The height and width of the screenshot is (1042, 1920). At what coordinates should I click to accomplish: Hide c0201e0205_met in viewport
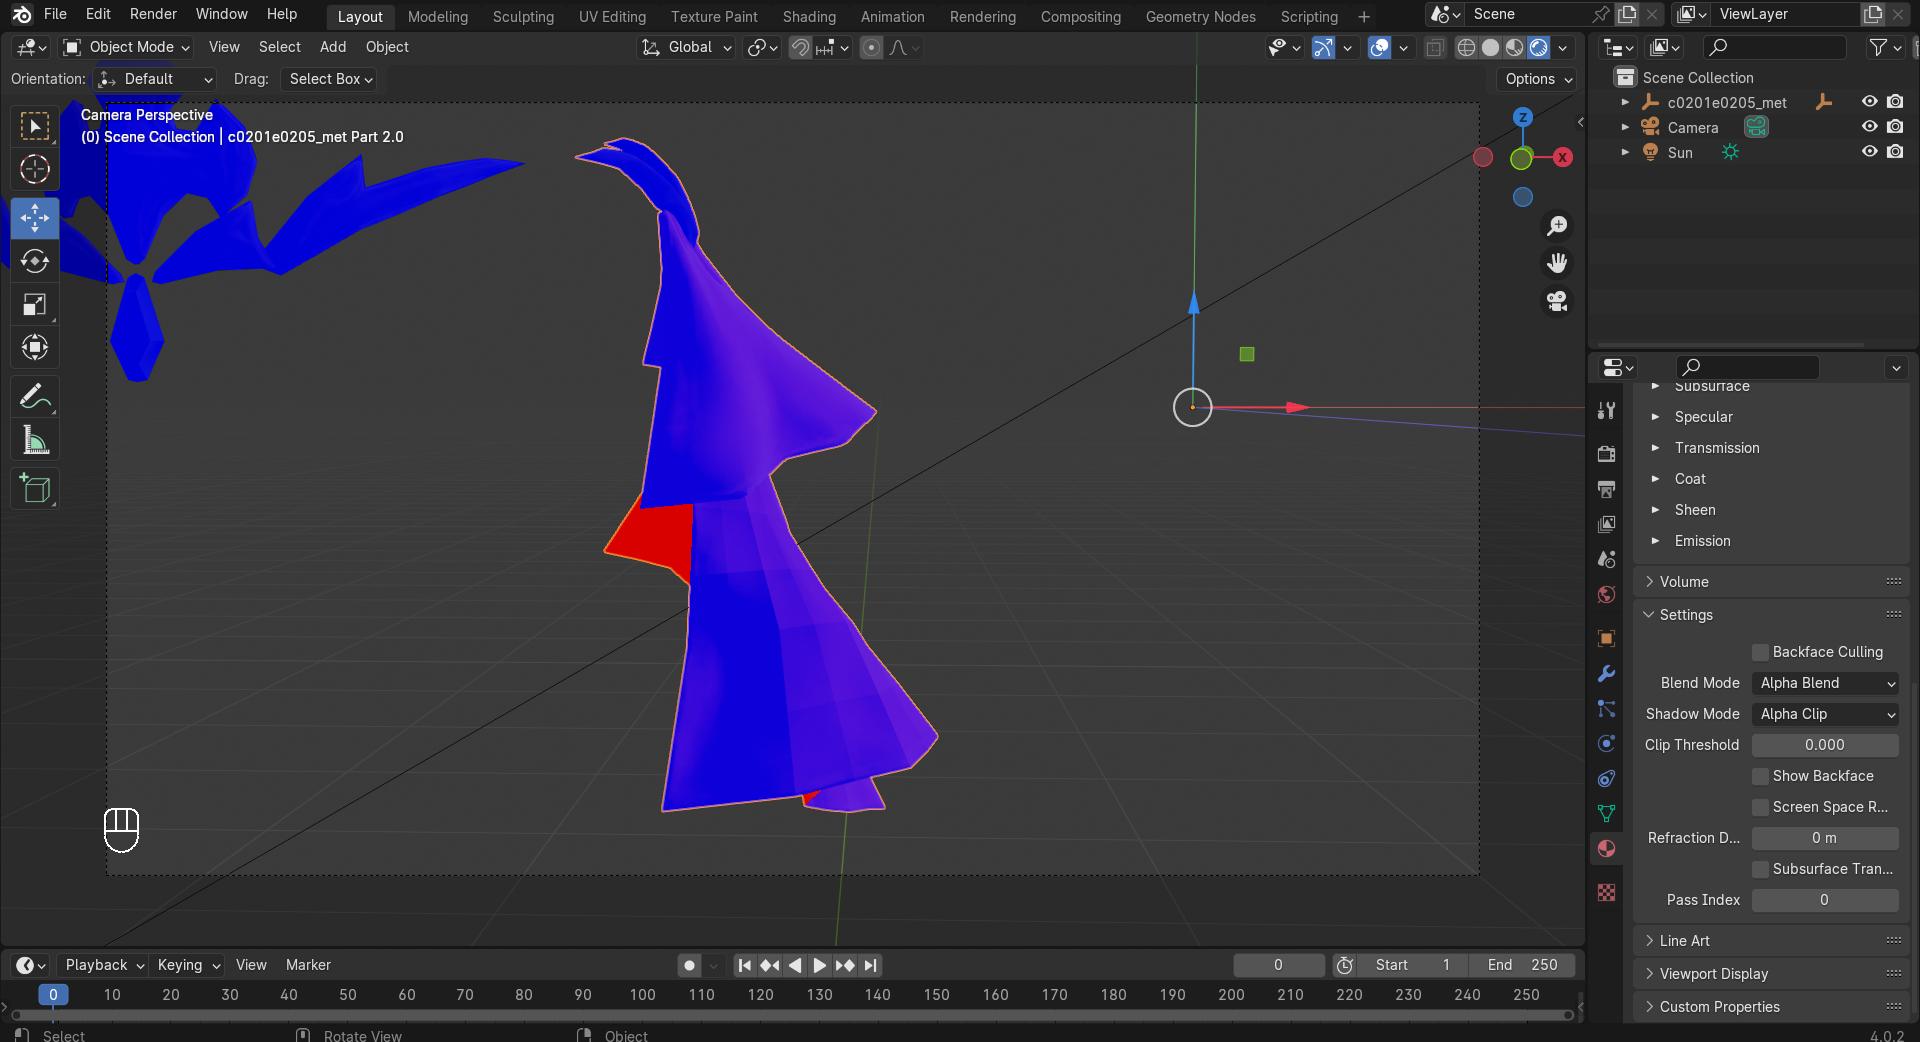(1869, 102)
